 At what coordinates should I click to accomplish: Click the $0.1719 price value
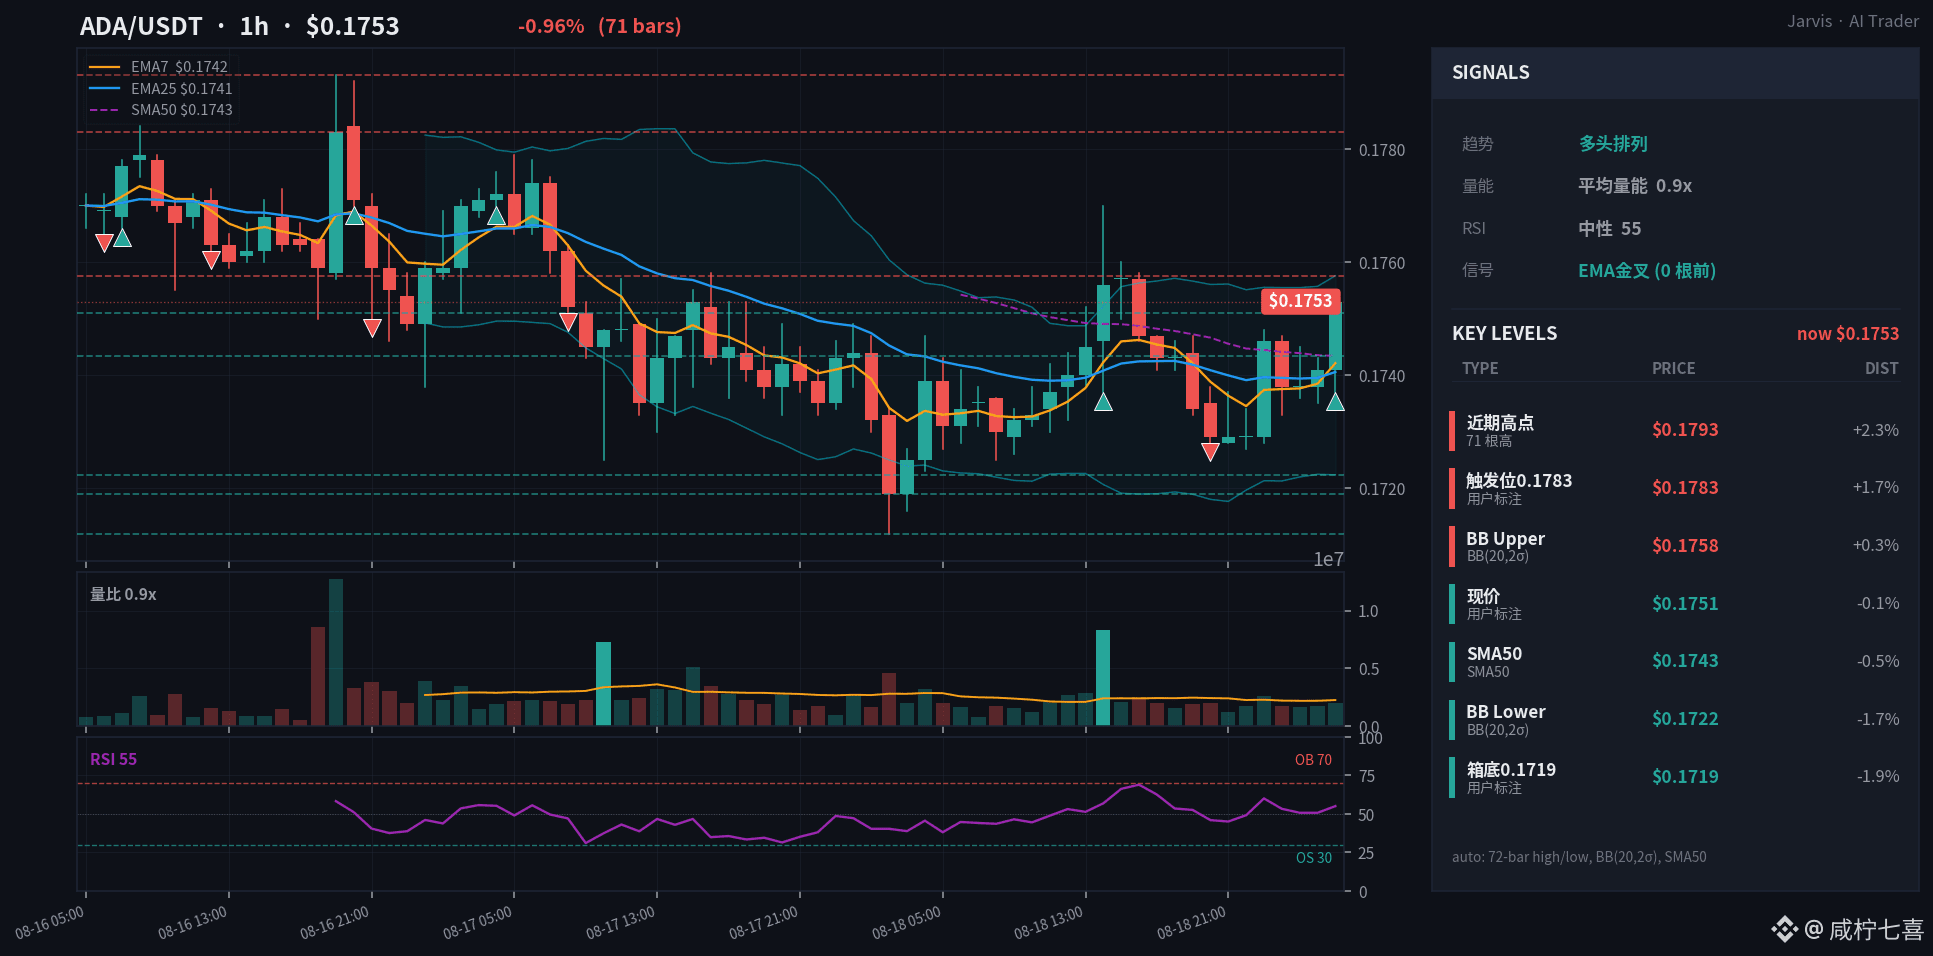[1685, 777]
